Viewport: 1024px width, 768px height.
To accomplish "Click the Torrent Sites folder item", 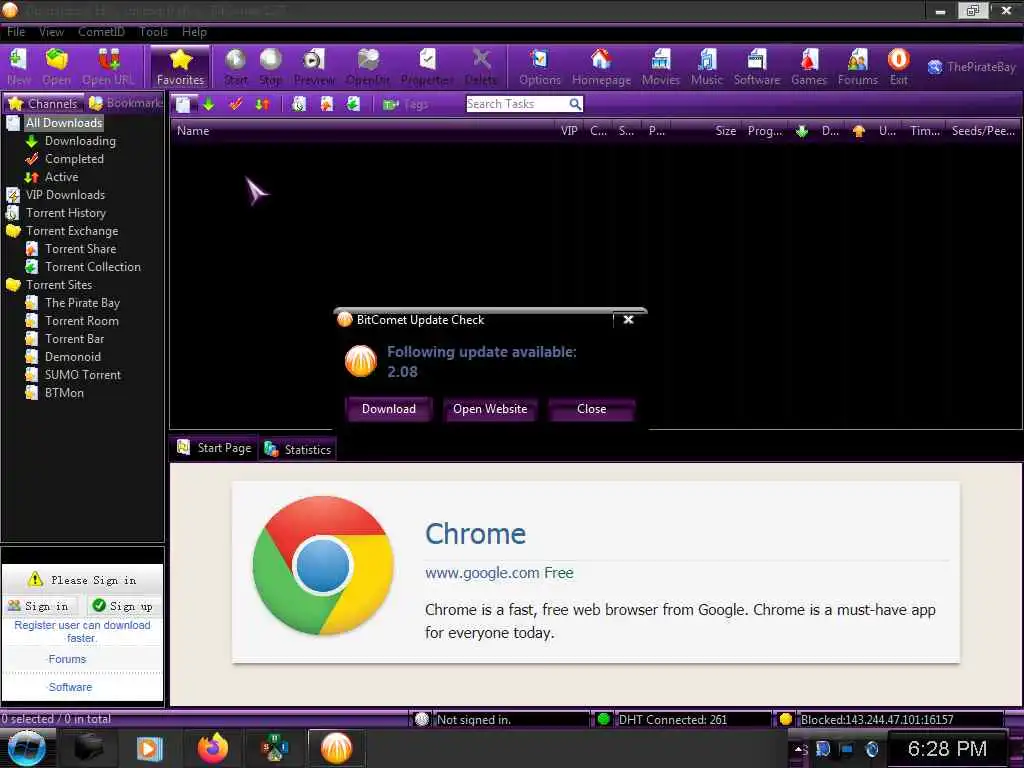I will 59,285.
